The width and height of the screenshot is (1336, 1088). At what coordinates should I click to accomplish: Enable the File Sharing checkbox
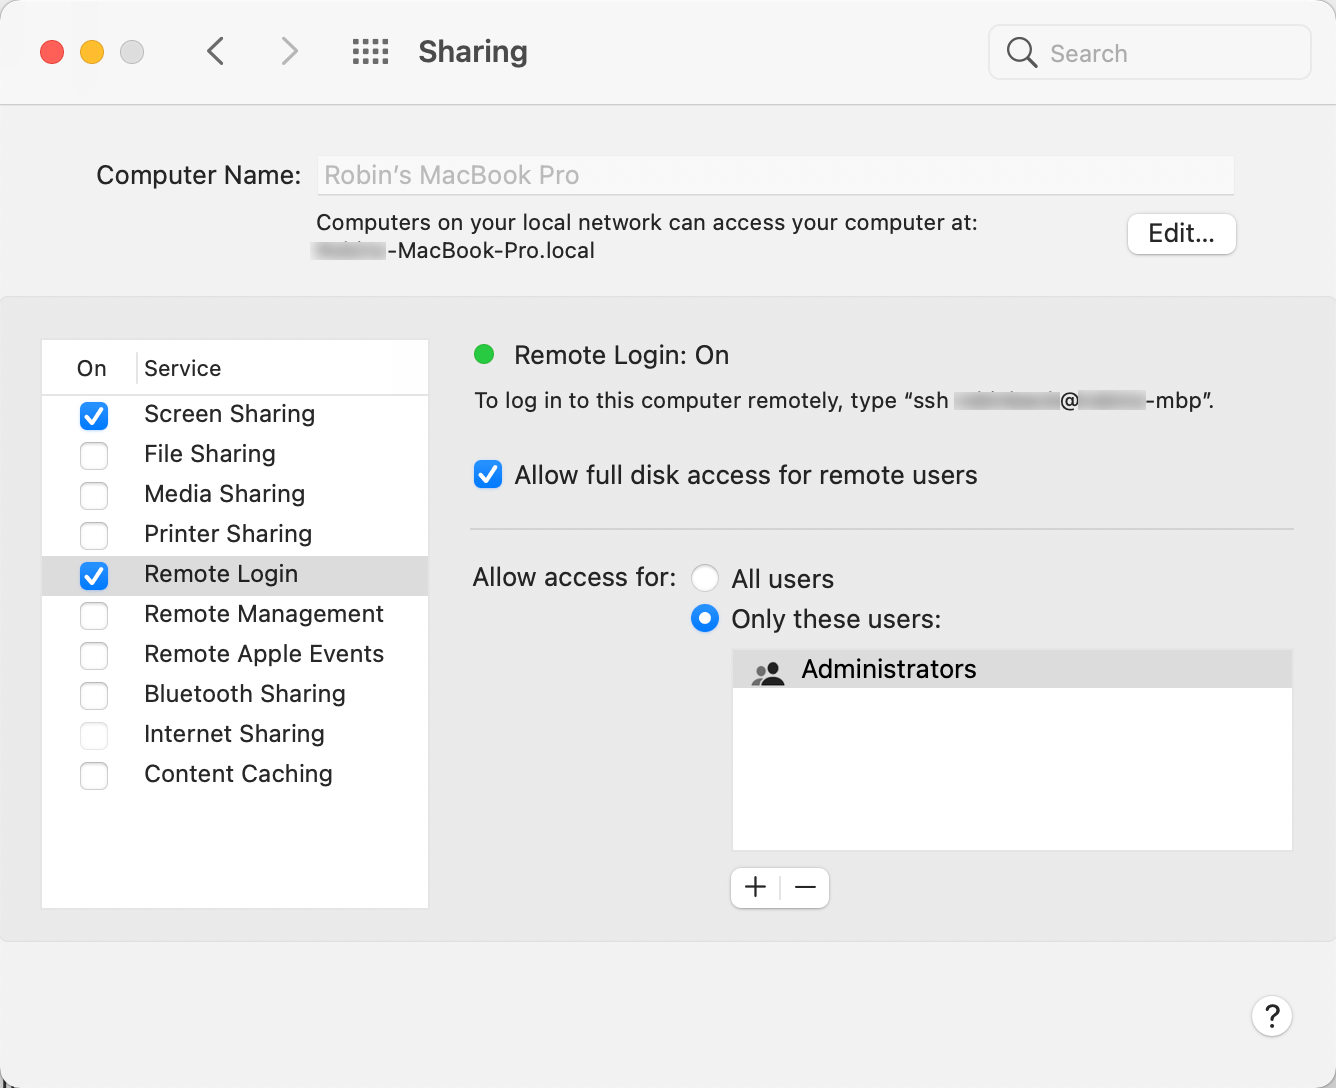coord(94,455)
